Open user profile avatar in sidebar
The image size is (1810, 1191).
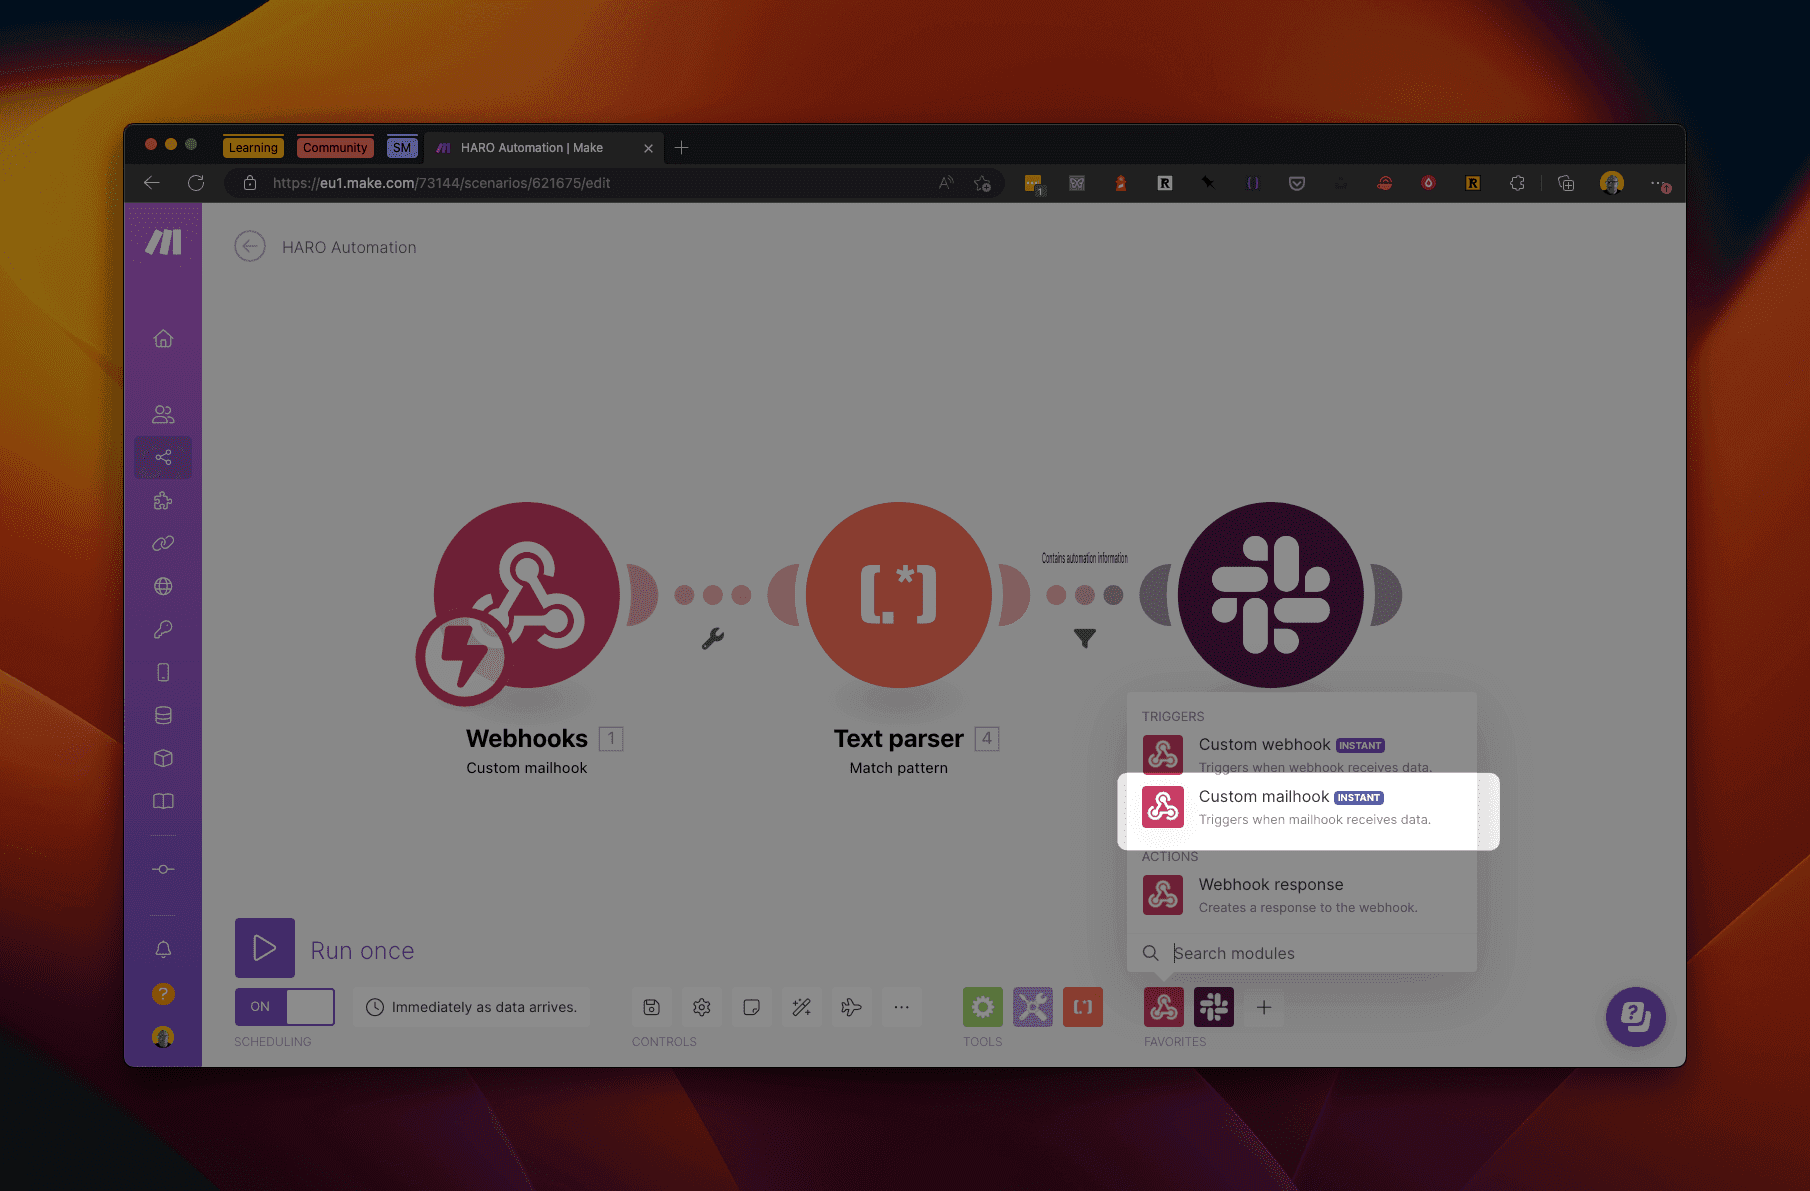pyautogui.click(x=163, y=1037)
